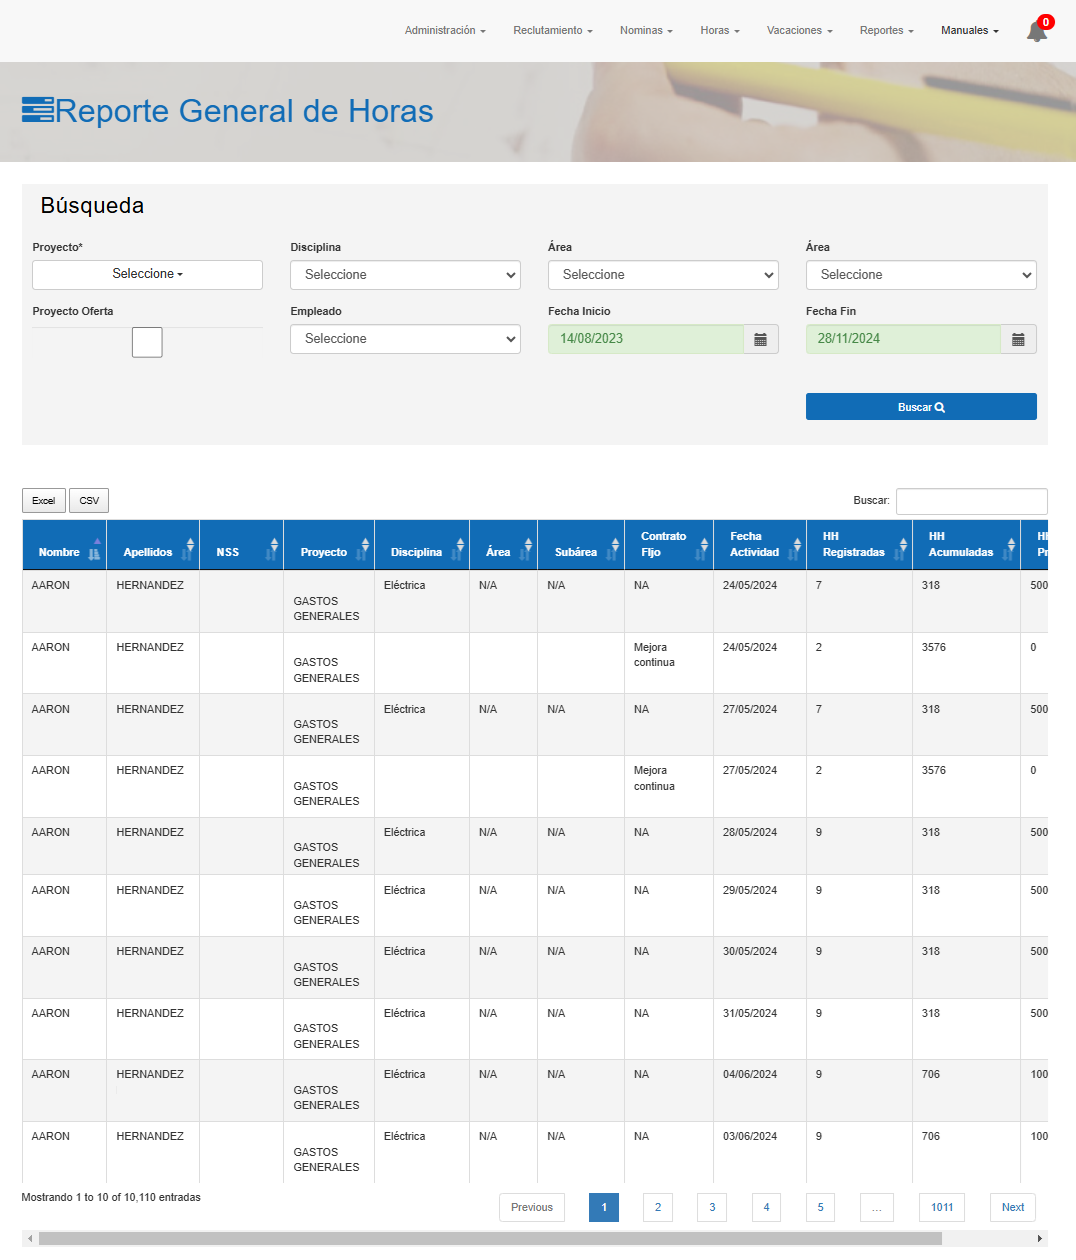The height and width of the screenshot is (1260, 1076).
Task: Open the Fecha Fin calendar picker
Action: tap(1018, 339)
